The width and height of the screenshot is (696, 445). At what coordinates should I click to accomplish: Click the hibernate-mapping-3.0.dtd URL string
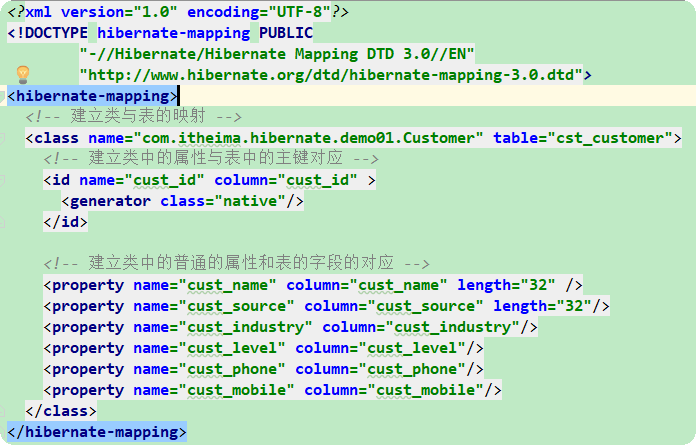pos(331,75)
